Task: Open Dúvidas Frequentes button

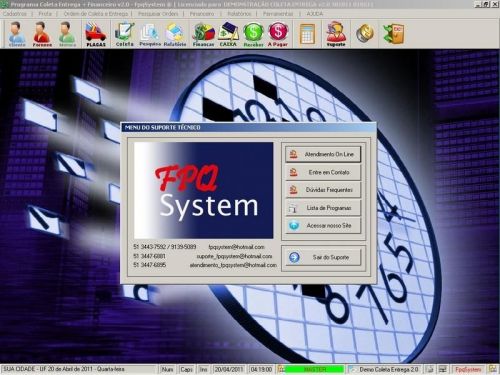Action: click(323, 190)
